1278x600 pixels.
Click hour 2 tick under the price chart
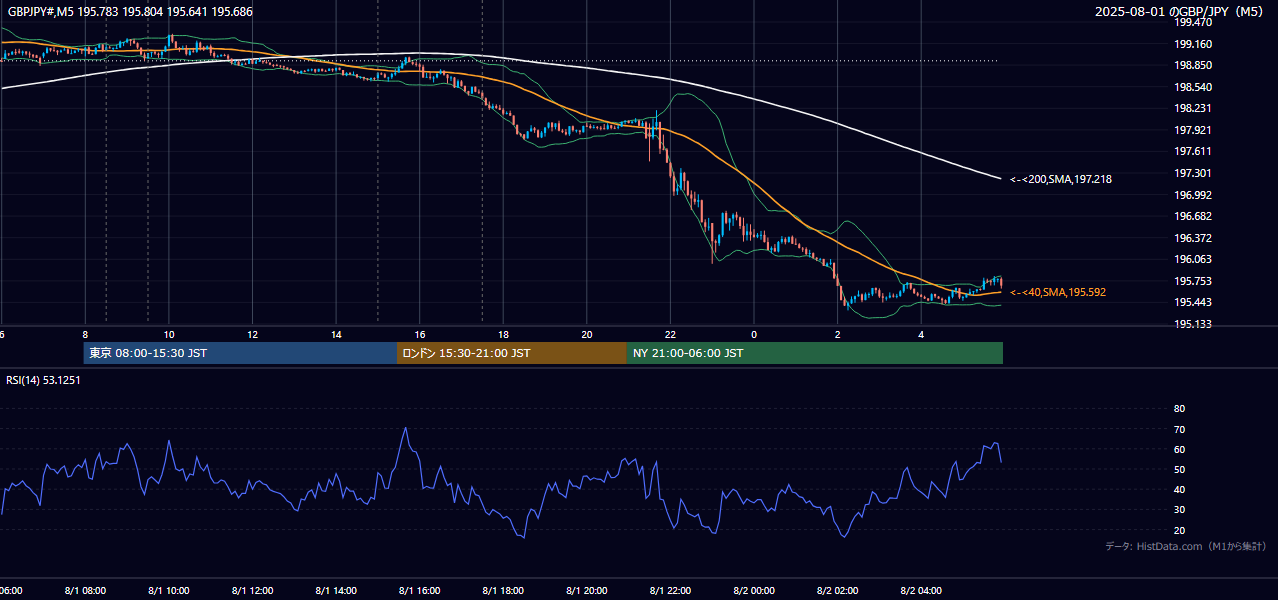pos(837,334)
